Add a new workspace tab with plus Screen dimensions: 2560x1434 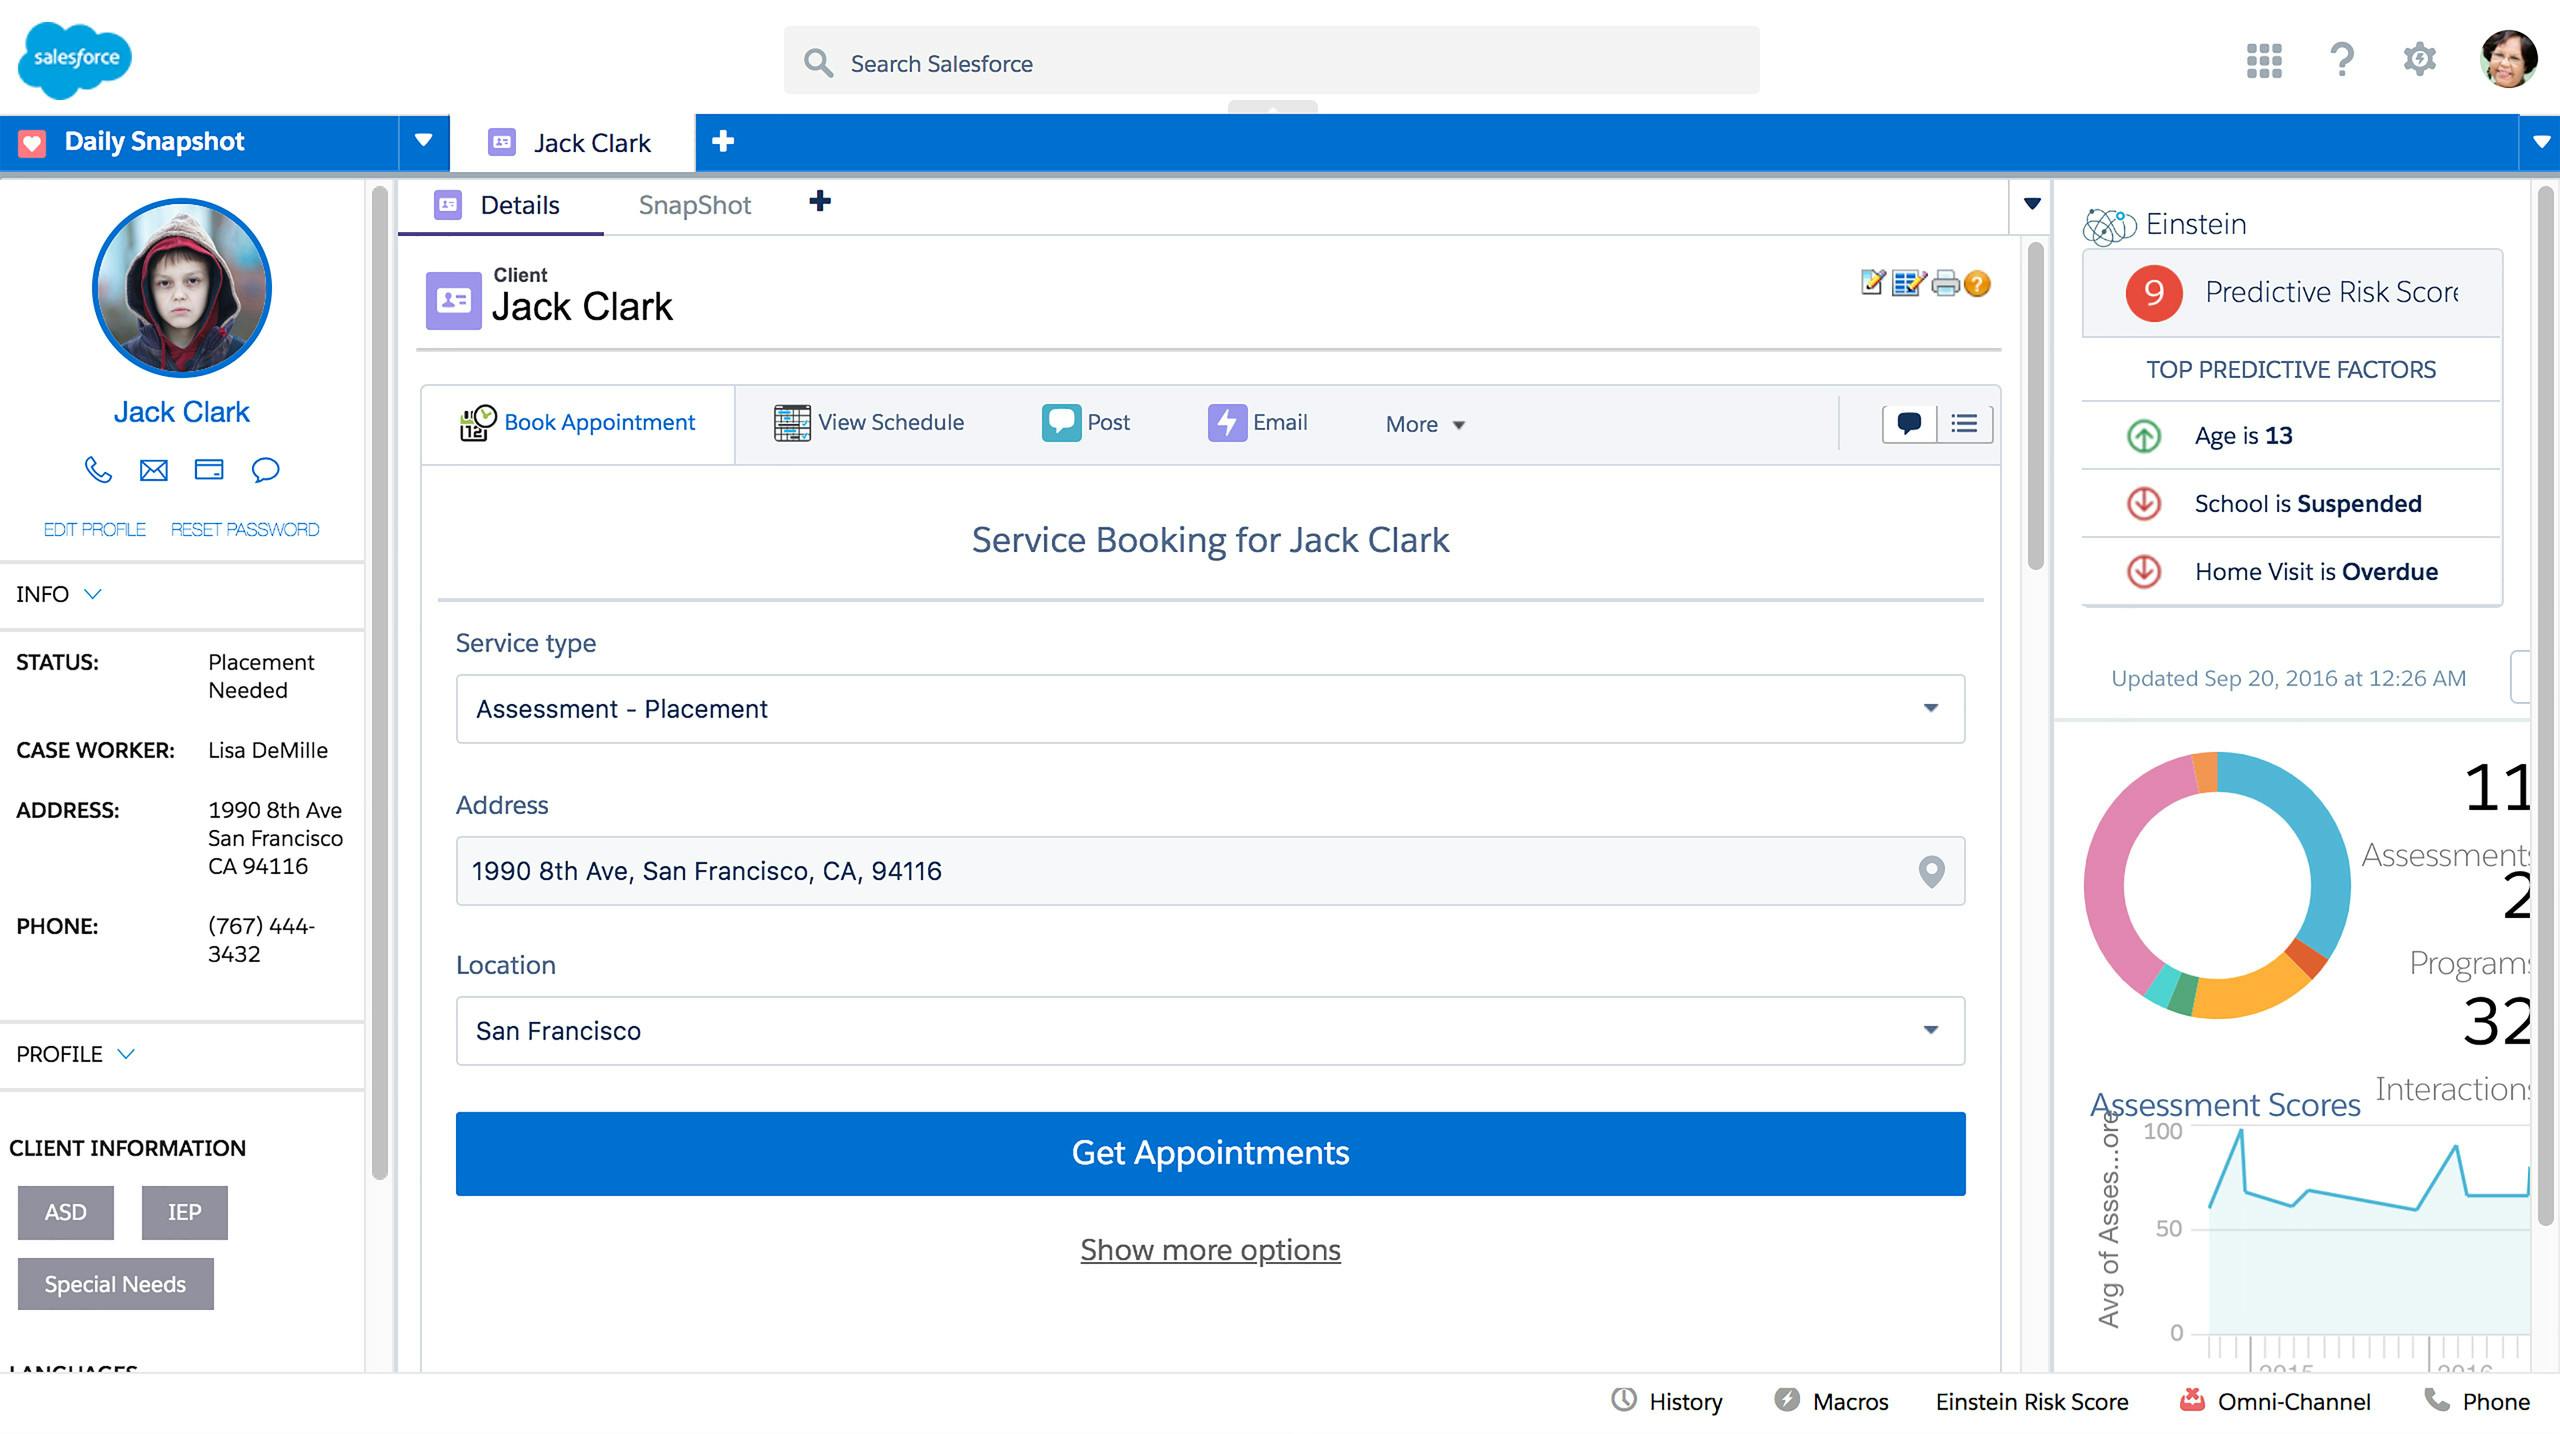coord(723,141)
